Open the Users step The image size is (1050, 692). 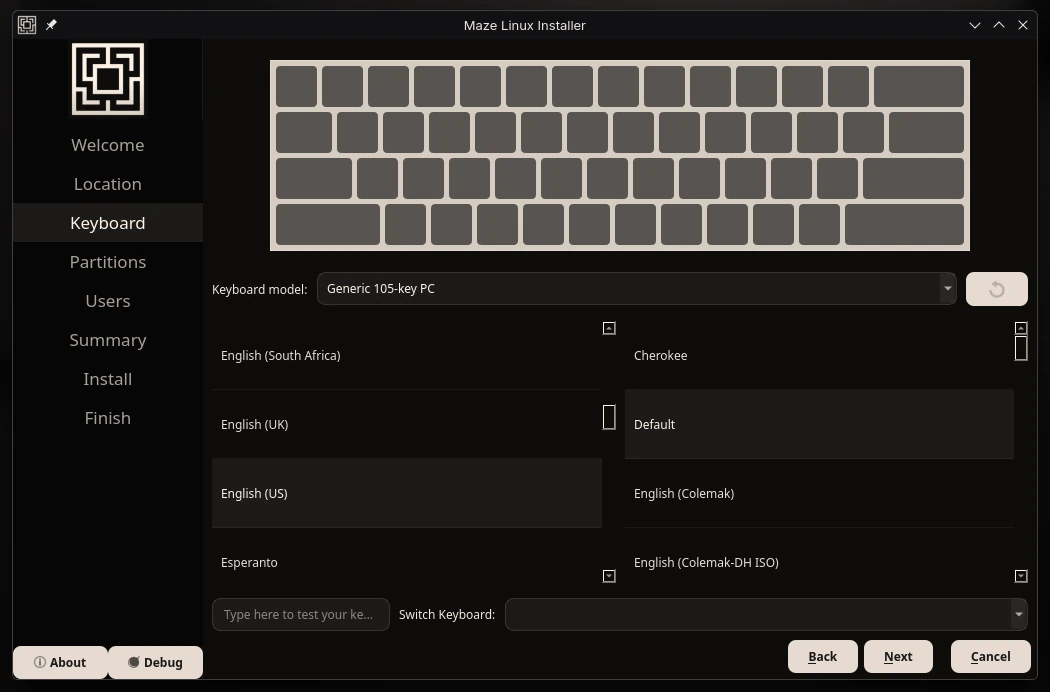tap(108, 301)
